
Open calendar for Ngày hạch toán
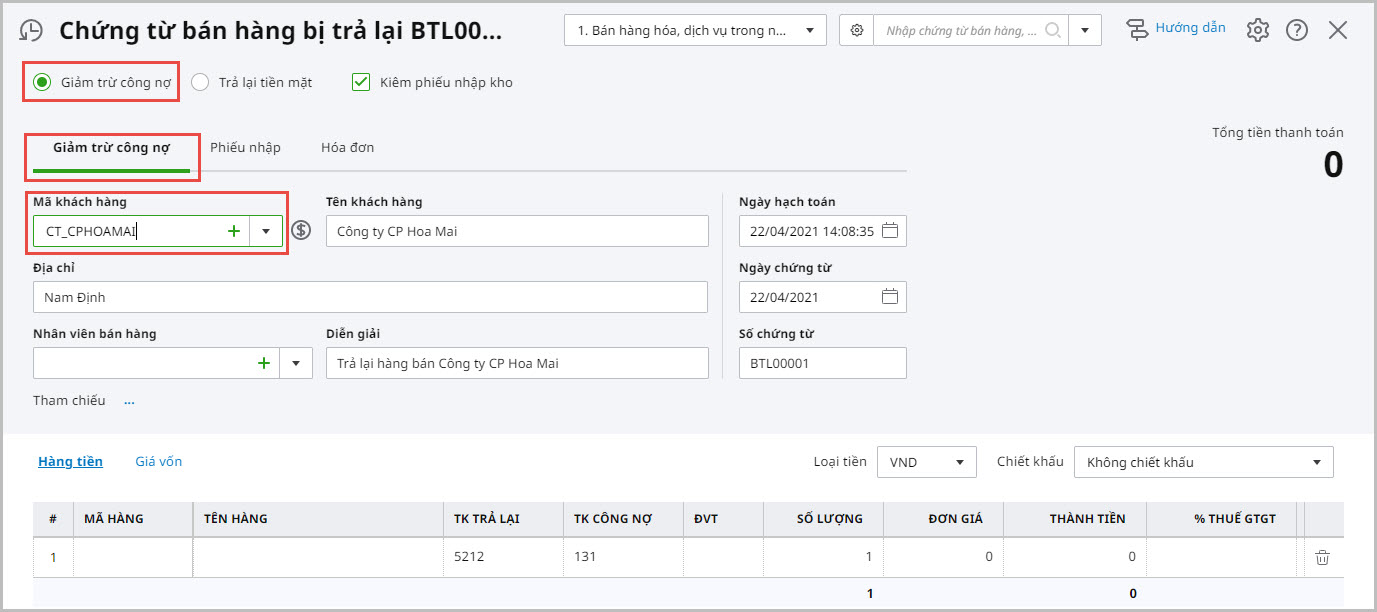(890, 231)
